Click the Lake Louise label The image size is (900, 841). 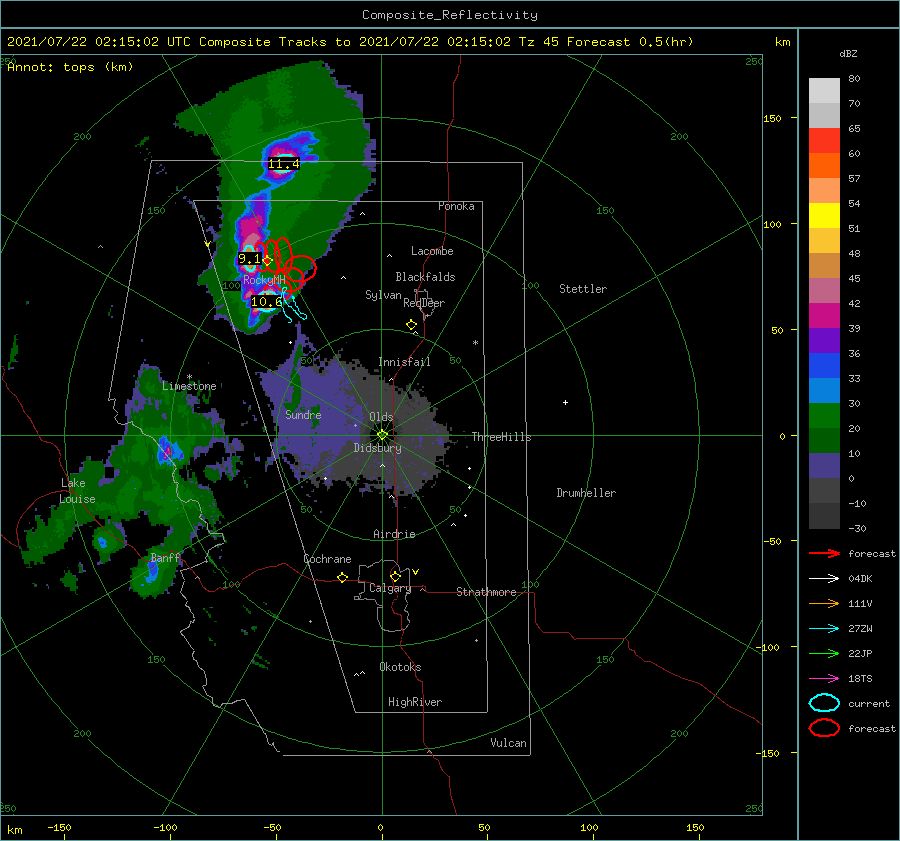(77, 491)
